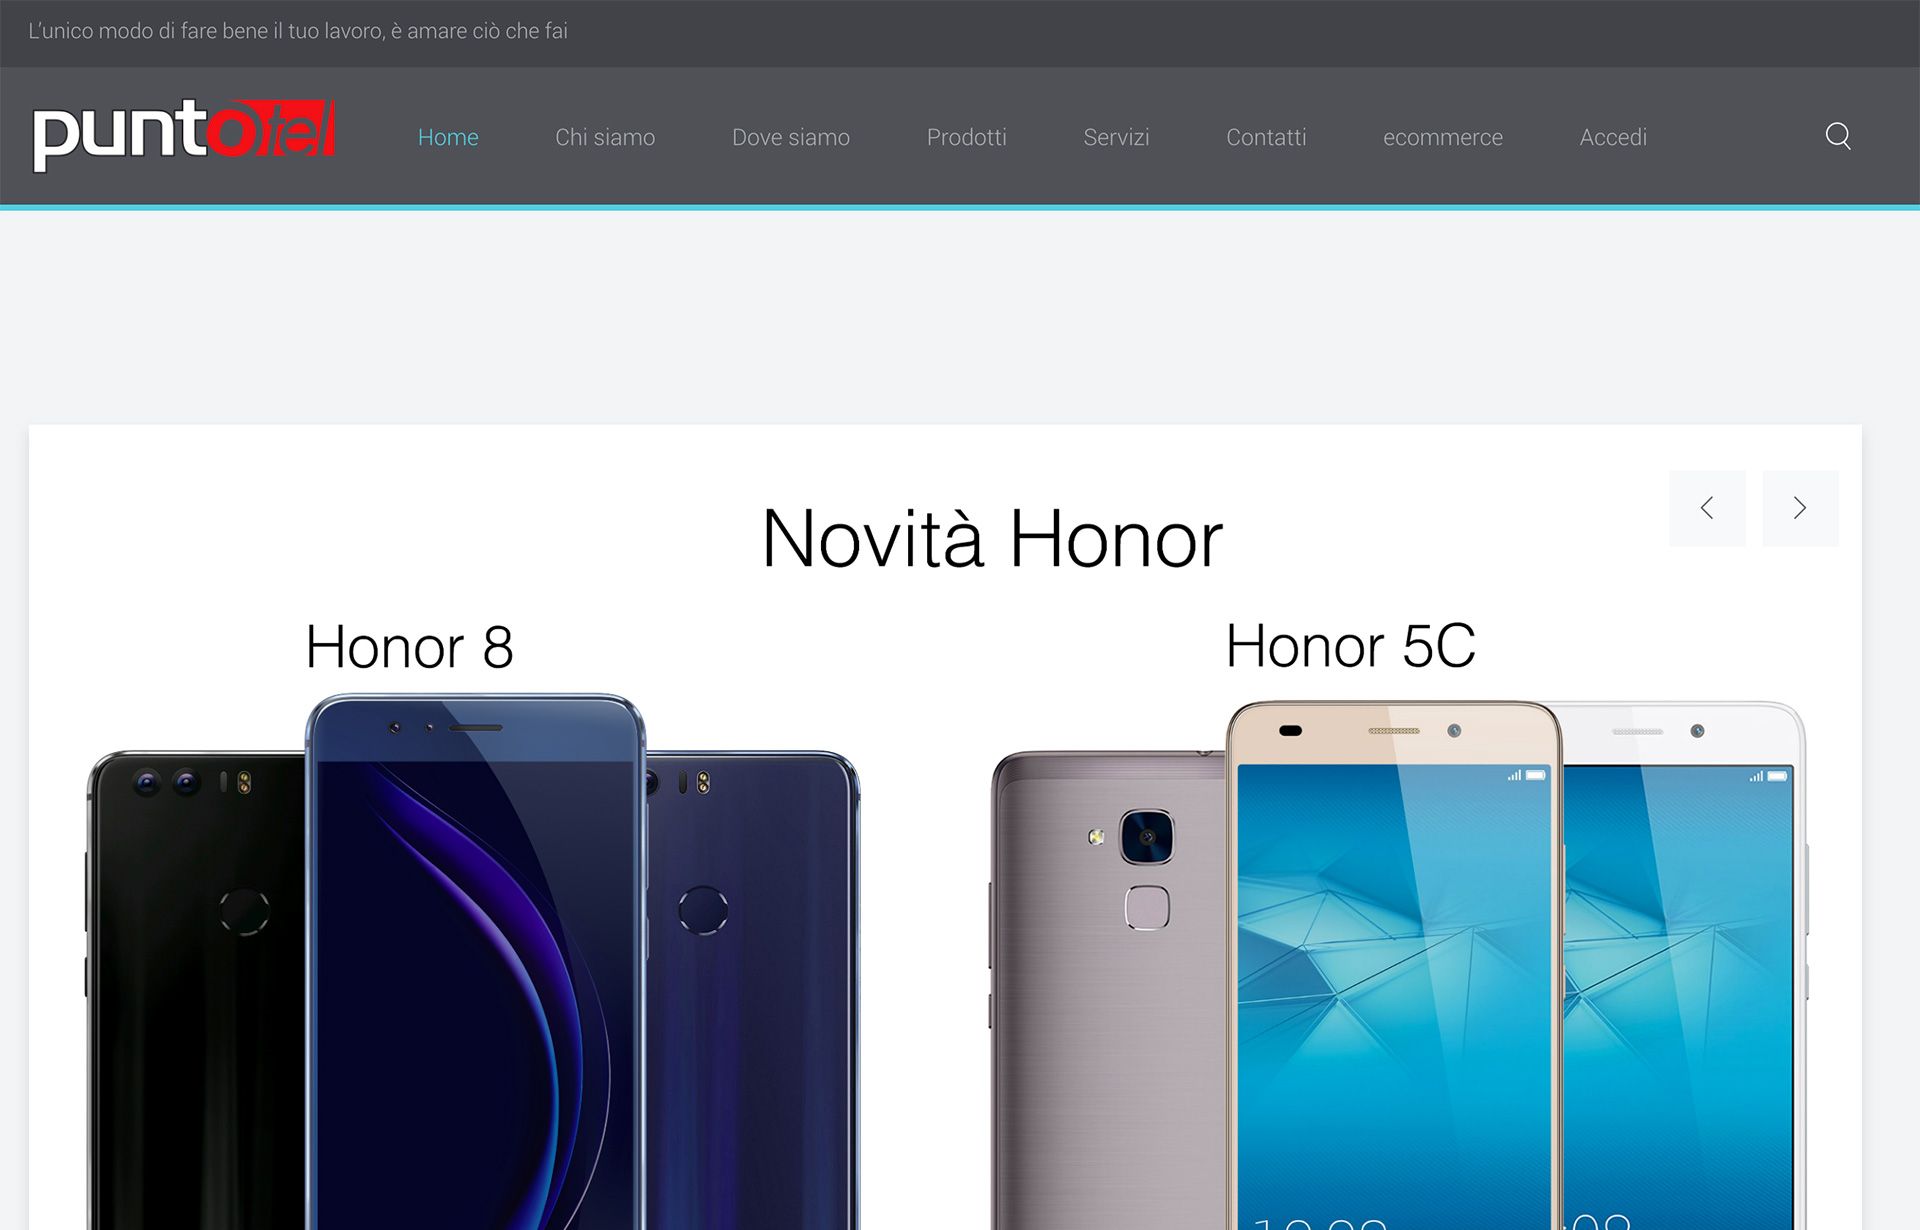Open the search magnifier icon
The height and width of the screenshot is (1230, 1920).
1838,136
